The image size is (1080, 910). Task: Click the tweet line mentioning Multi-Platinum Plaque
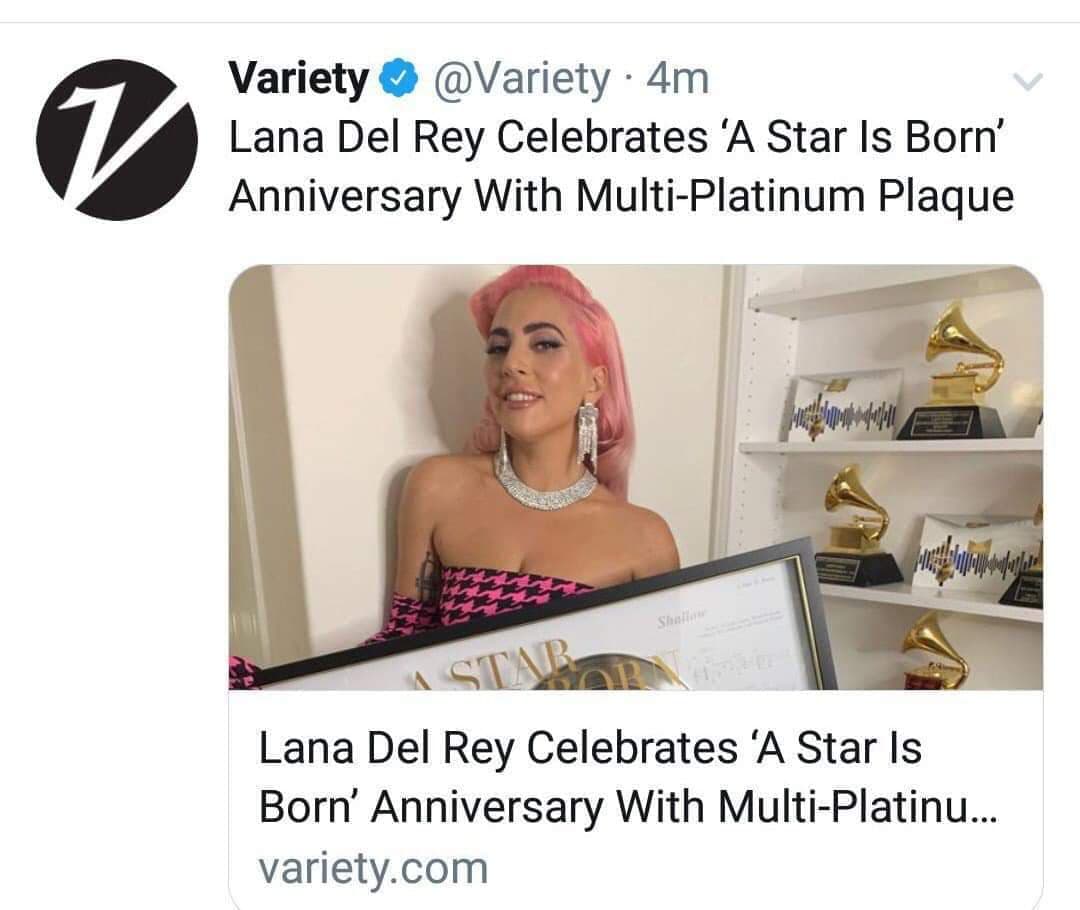tap(620, 195)
